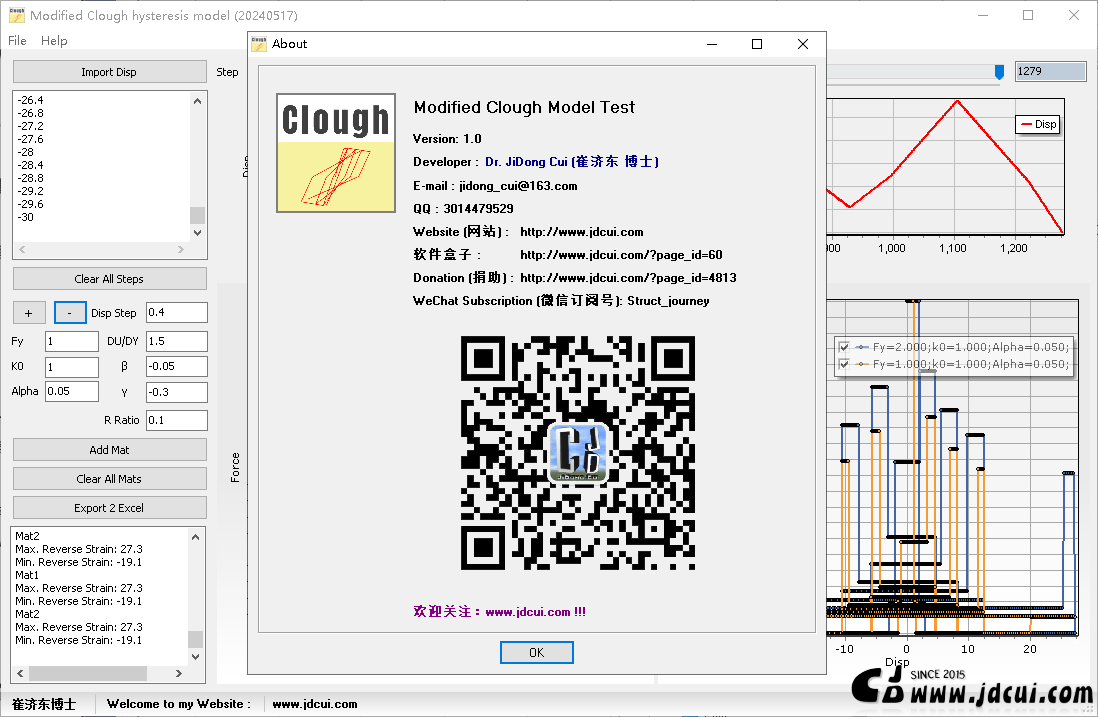Click the QR code in About dialog

click(x=578, y=452)
